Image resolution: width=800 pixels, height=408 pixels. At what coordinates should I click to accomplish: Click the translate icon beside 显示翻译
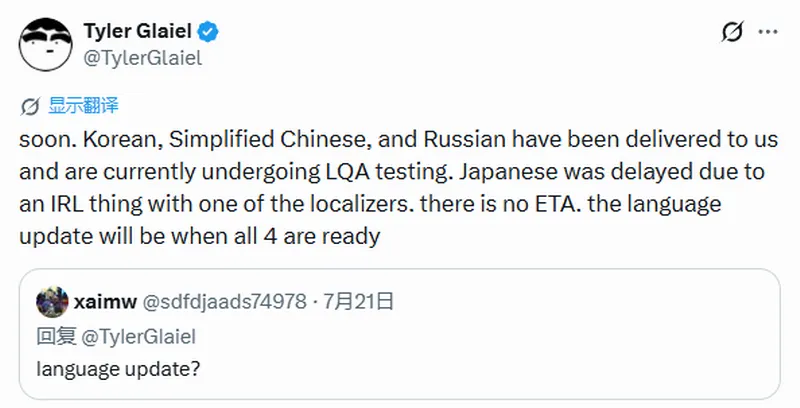30,107
